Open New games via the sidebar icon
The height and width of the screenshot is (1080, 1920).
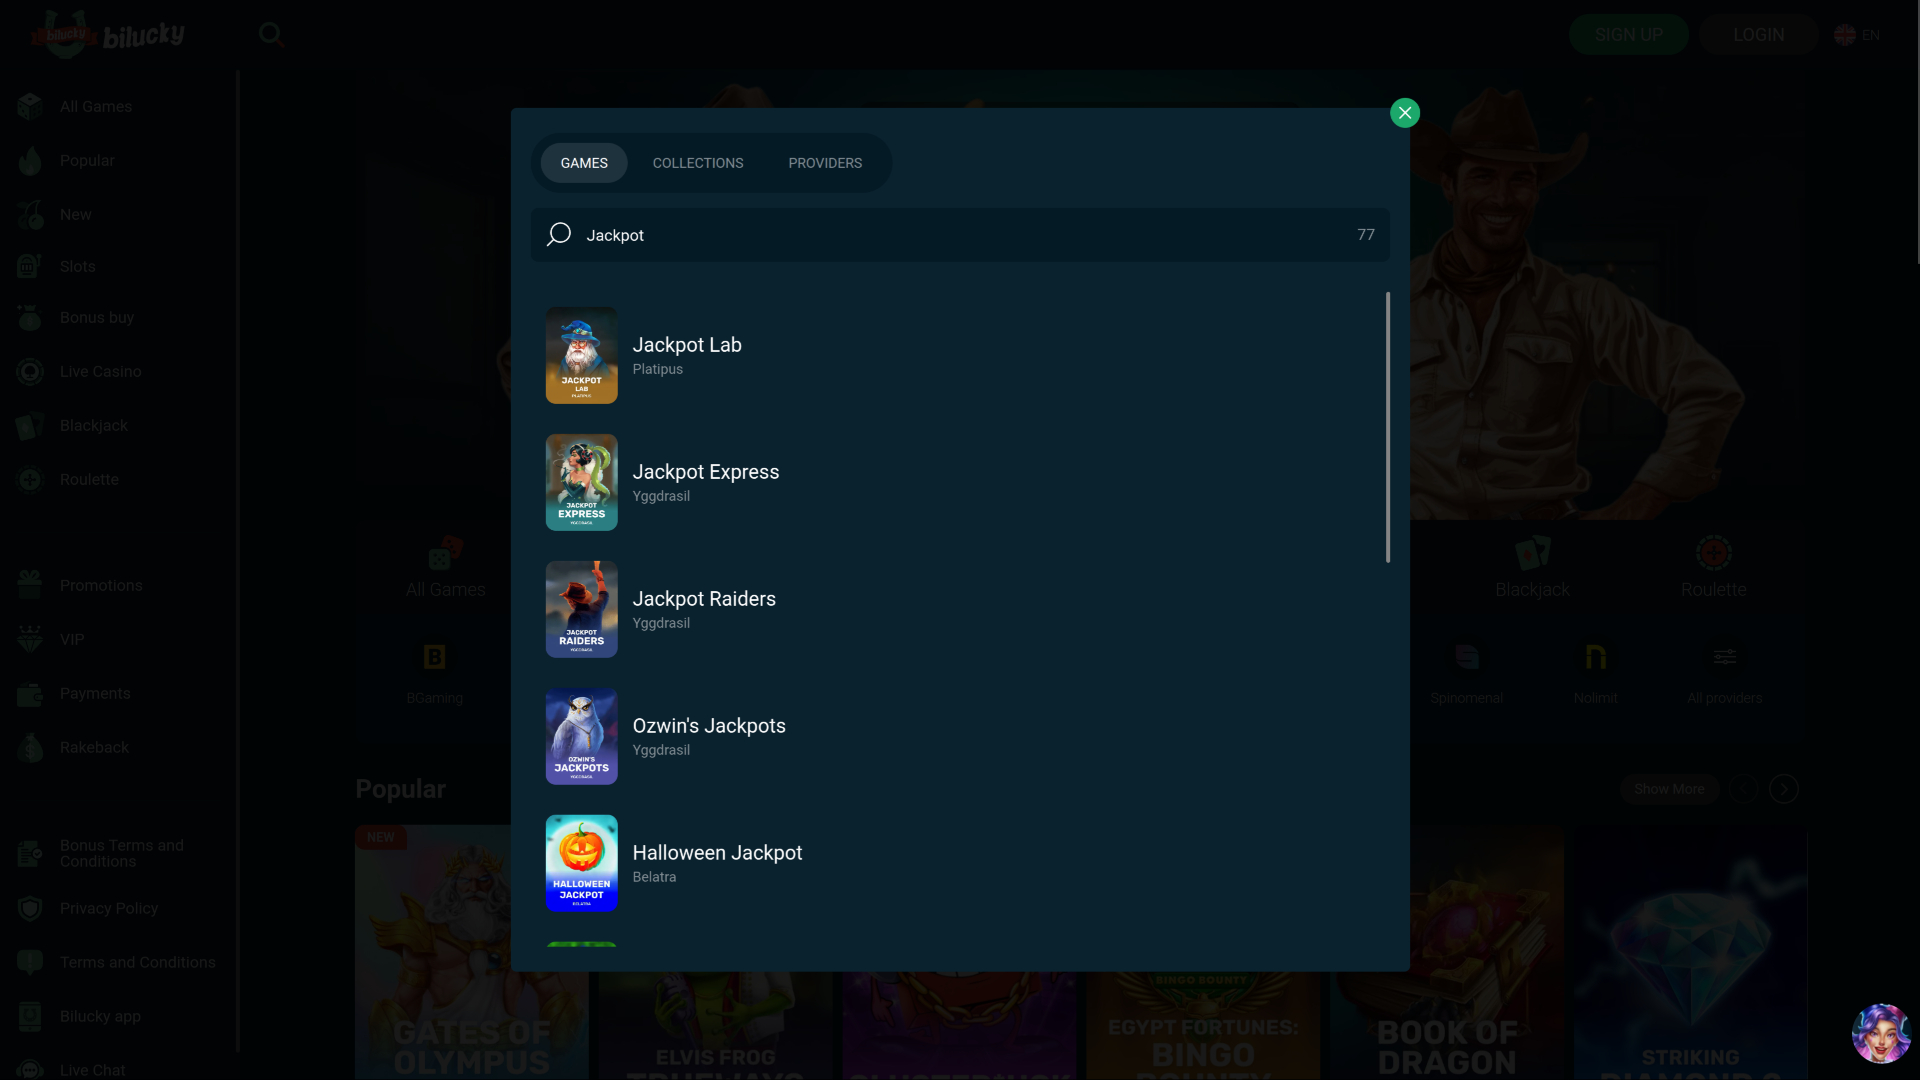(x=30, y=214)
